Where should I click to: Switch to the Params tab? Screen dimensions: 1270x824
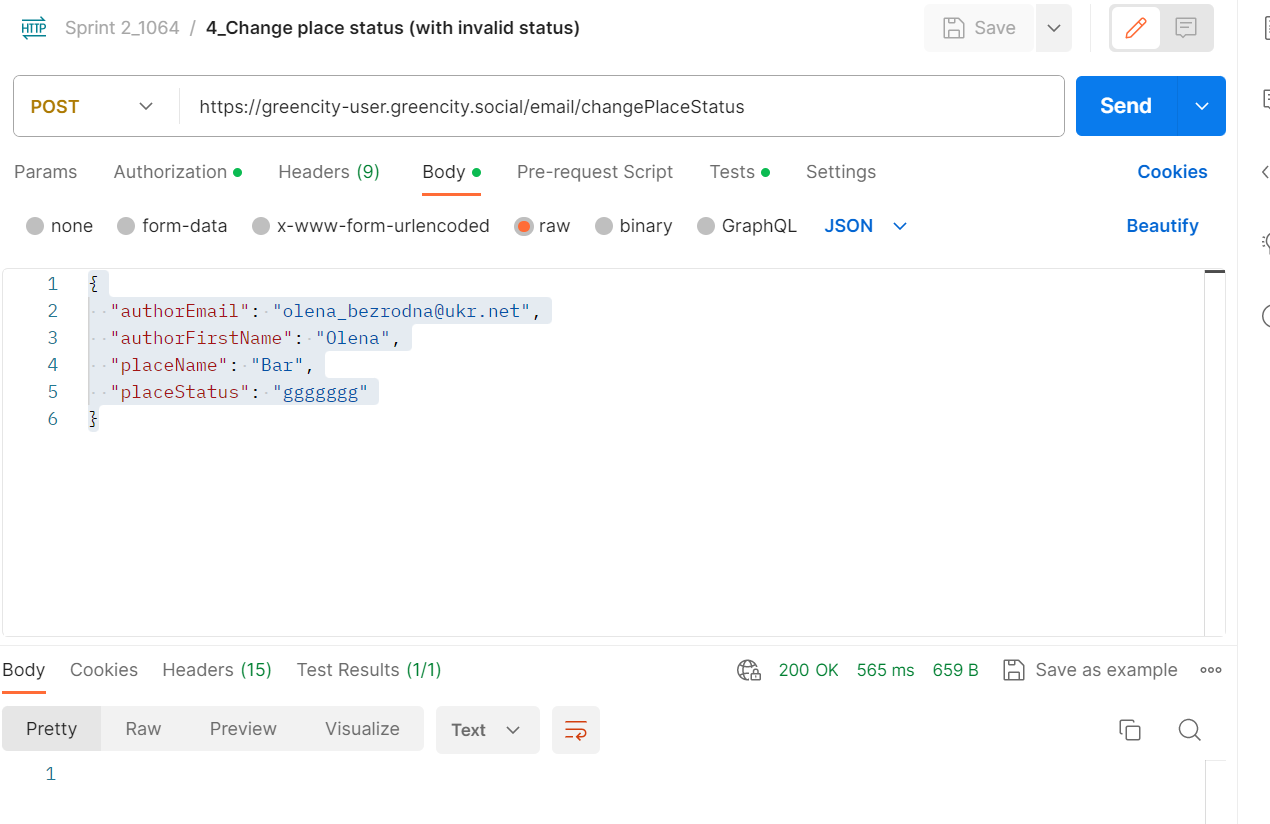pos(45,172)
